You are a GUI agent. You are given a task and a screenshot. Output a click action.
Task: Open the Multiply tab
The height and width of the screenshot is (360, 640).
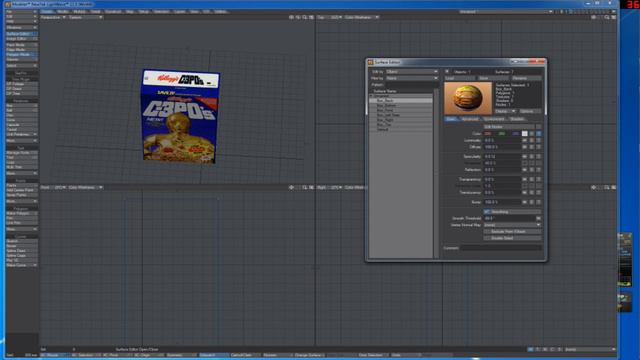click(x=79, y=12)
